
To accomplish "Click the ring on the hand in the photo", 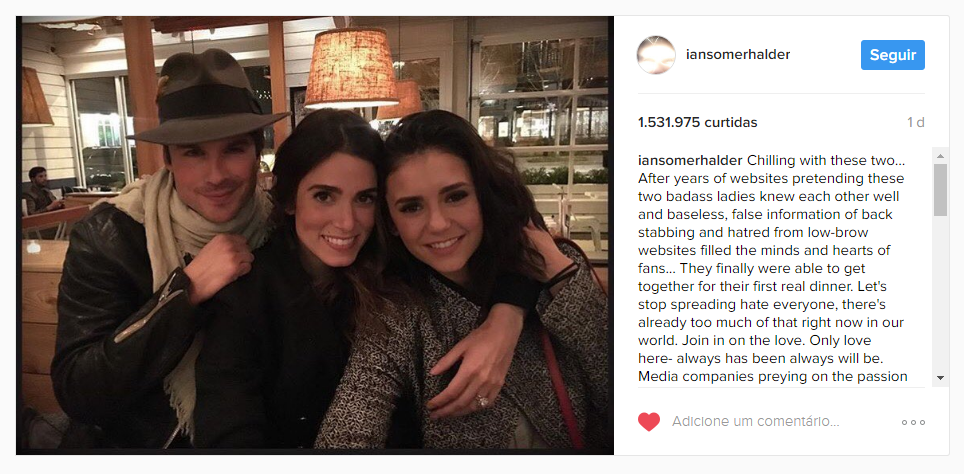I will point(481,401).
